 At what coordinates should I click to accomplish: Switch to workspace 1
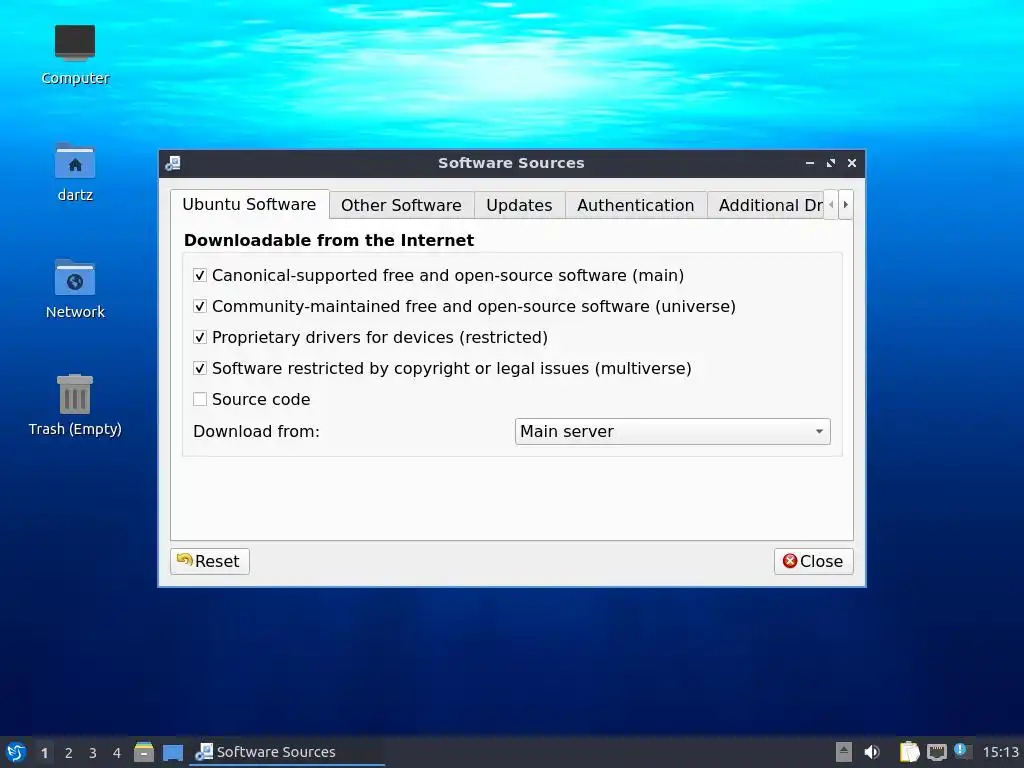[44, 753]
